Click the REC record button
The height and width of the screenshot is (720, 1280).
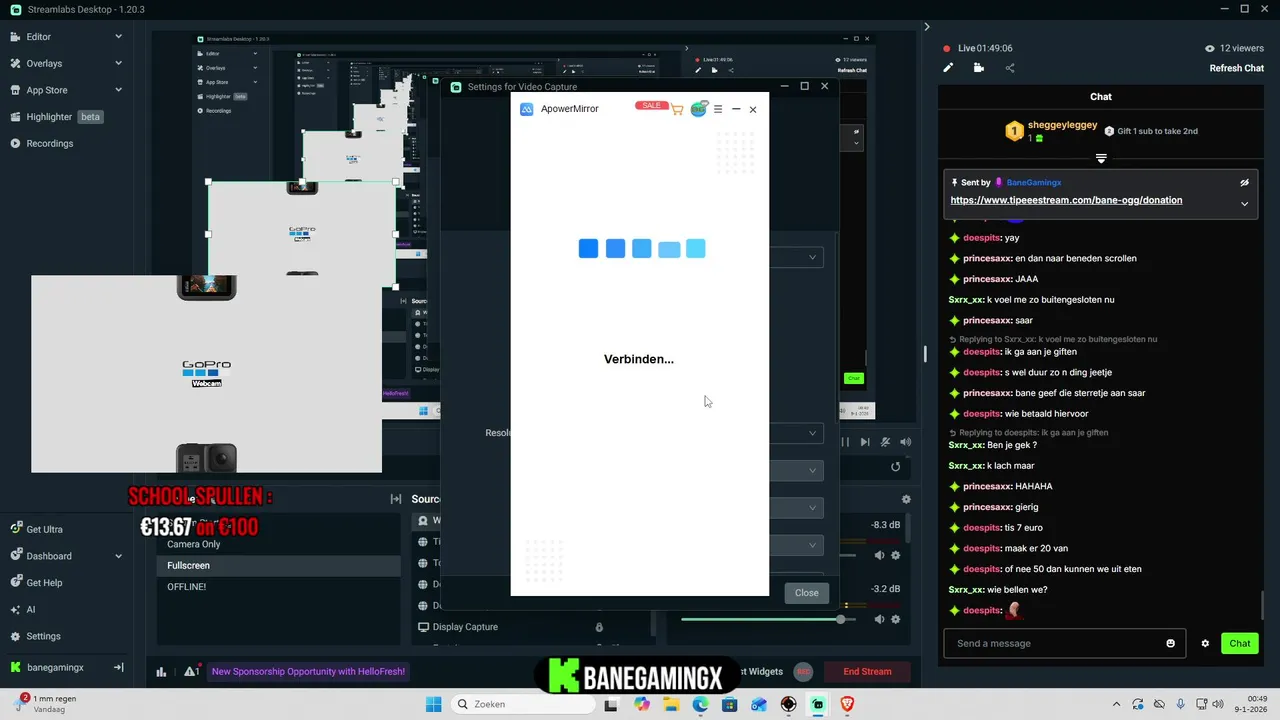point(803,672)
